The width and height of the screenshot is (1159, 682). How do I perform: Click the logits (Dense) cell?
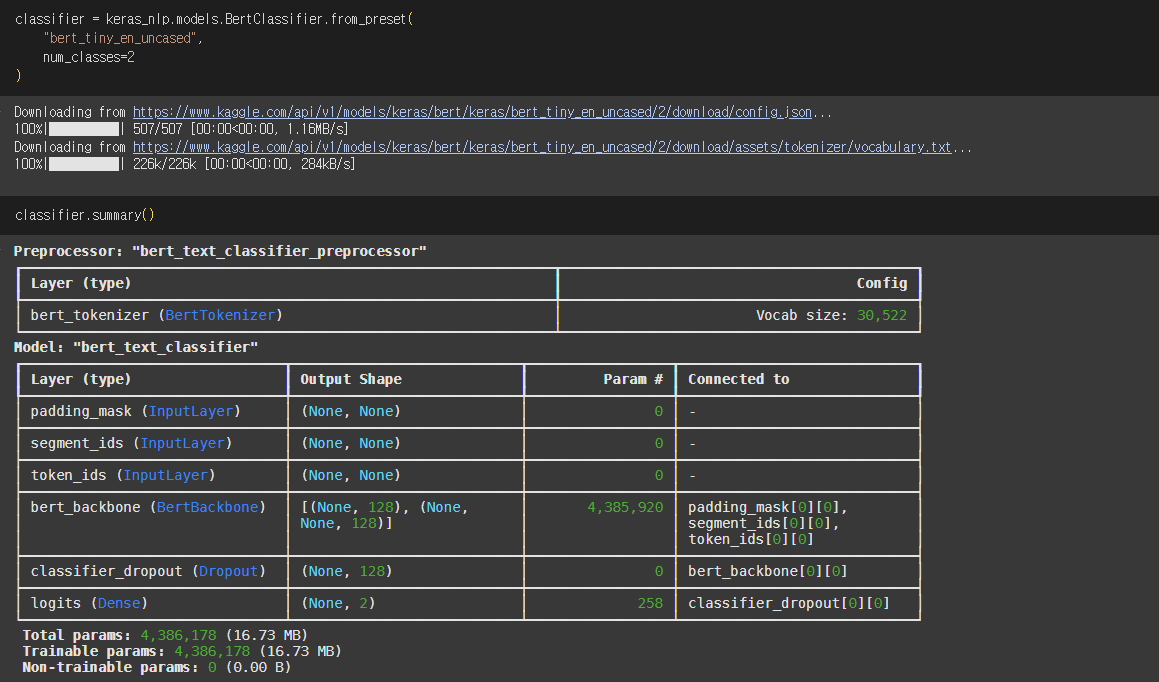153,604
